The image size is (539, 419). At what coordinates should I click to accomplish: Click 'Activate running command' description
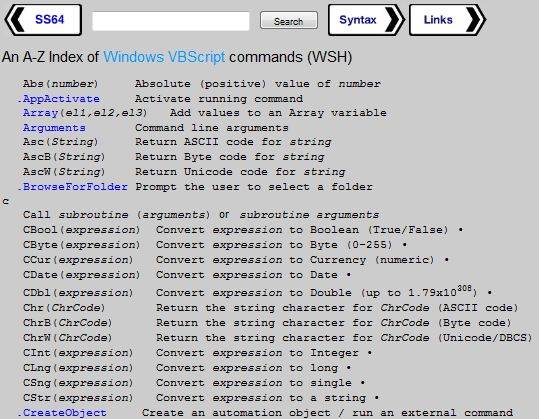219,99
